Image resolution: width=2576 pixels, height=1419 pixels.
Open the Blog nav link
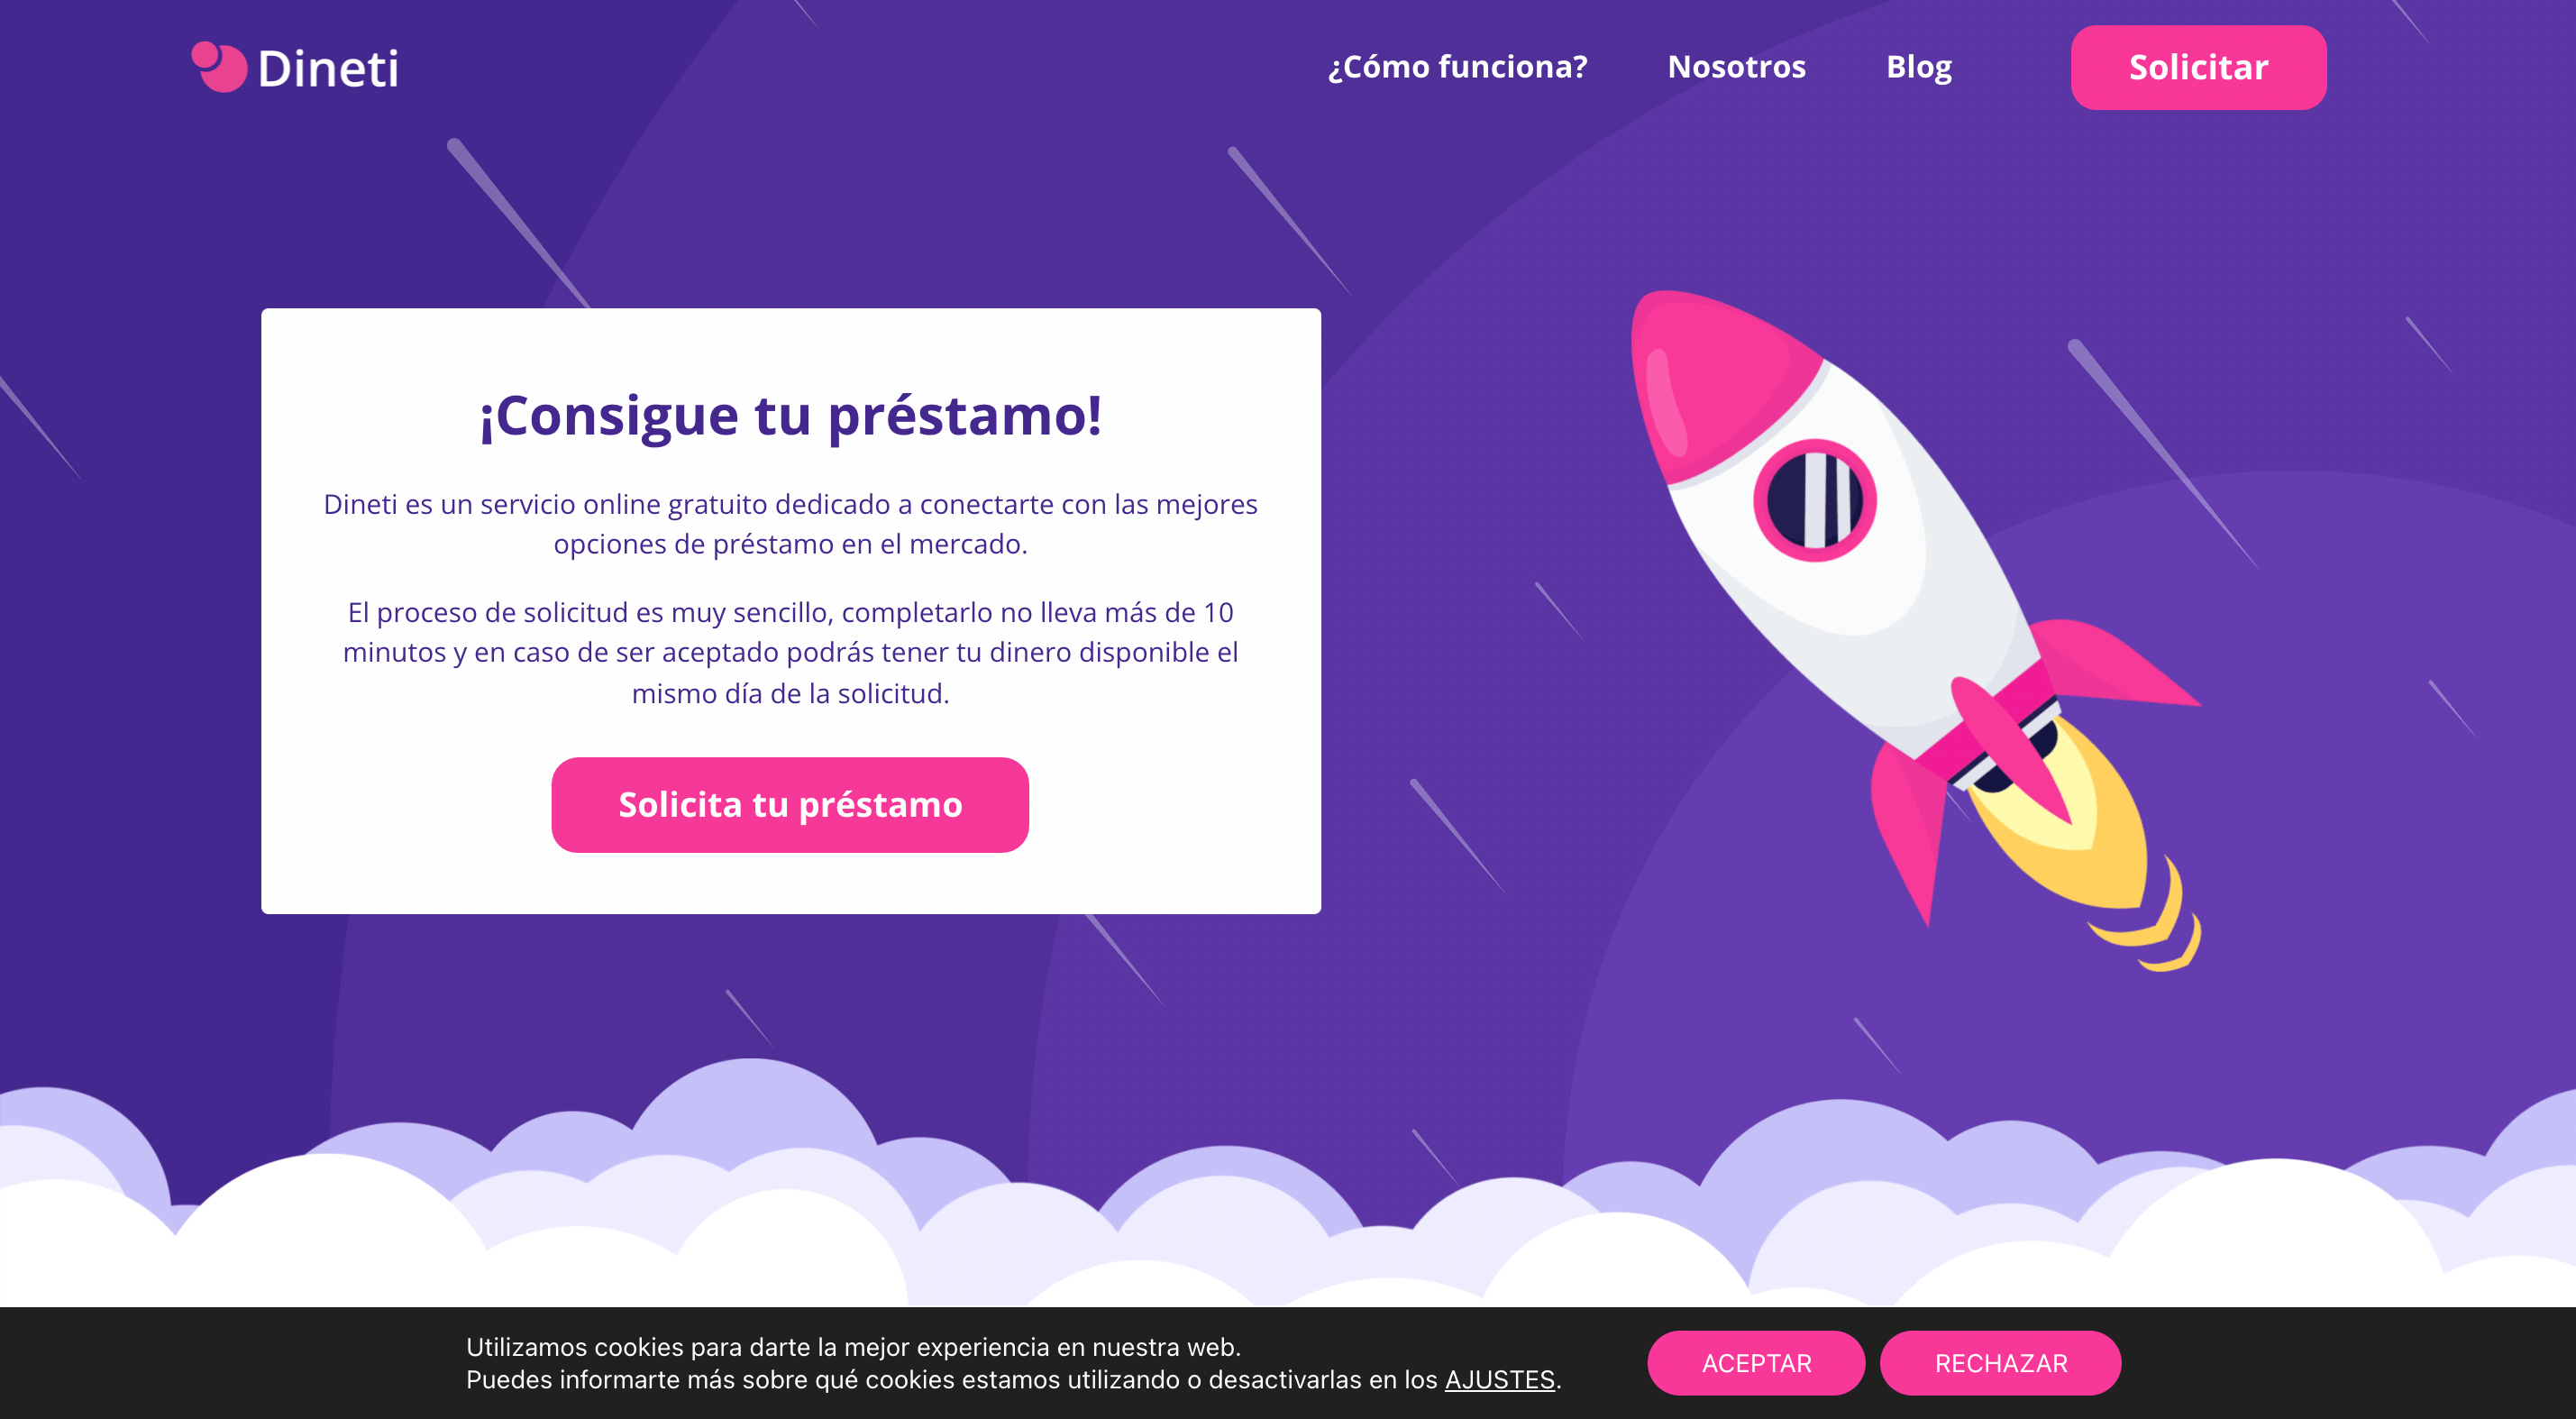1918,67
